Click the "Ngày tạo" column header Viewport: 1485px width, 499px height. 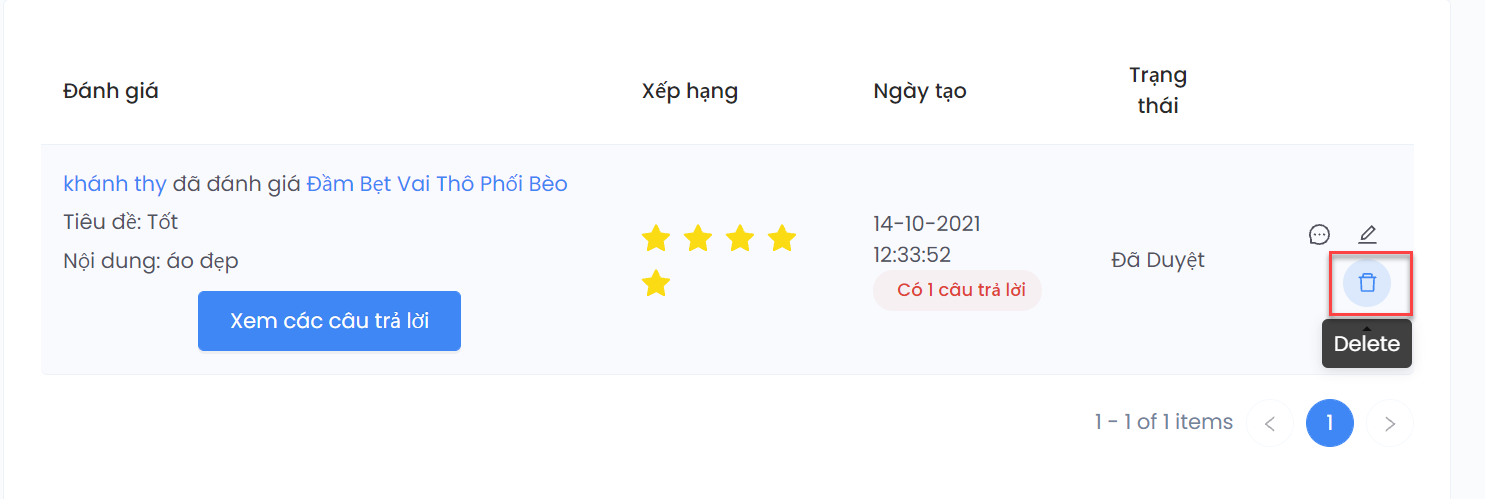pos(920,91)
